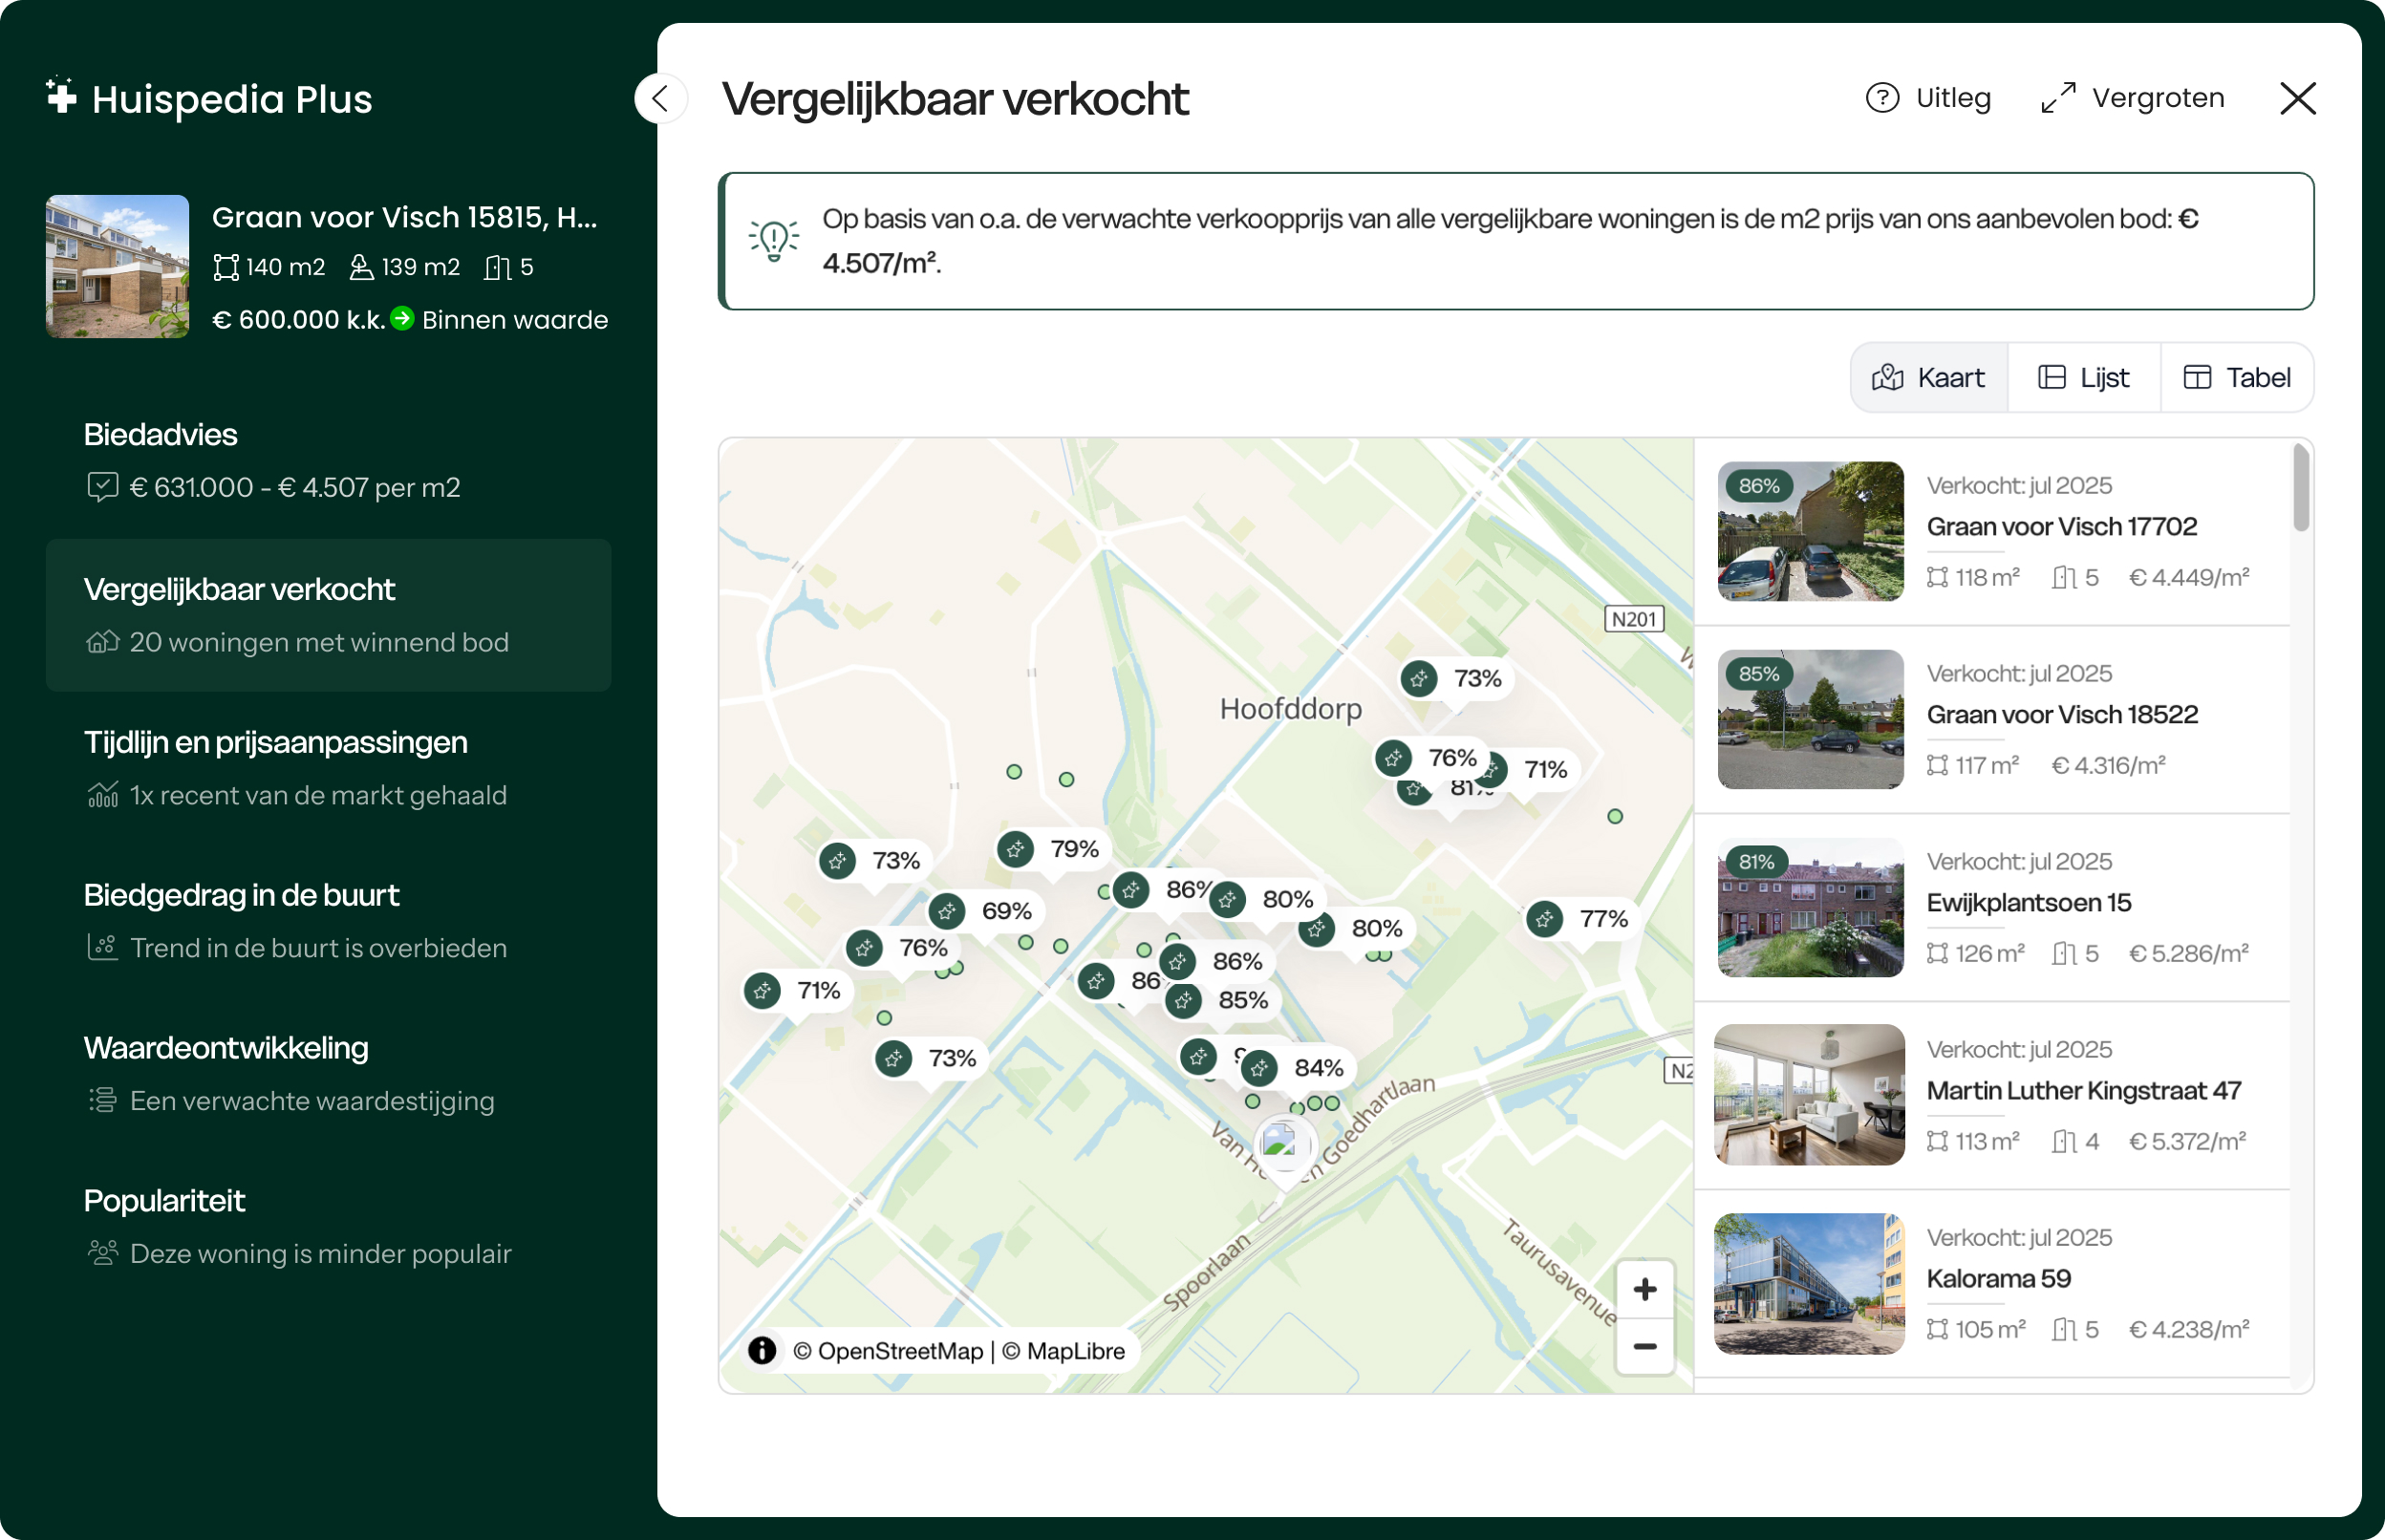The width and height of the screenshot is (2385, 1540).
Task: Keep Kaart view selected
Action: click(x=1928, y=377)
